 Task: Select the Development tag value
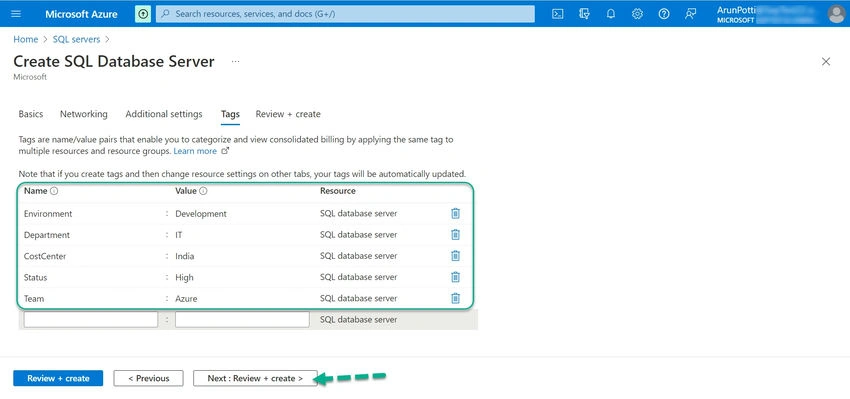(201, 214)
